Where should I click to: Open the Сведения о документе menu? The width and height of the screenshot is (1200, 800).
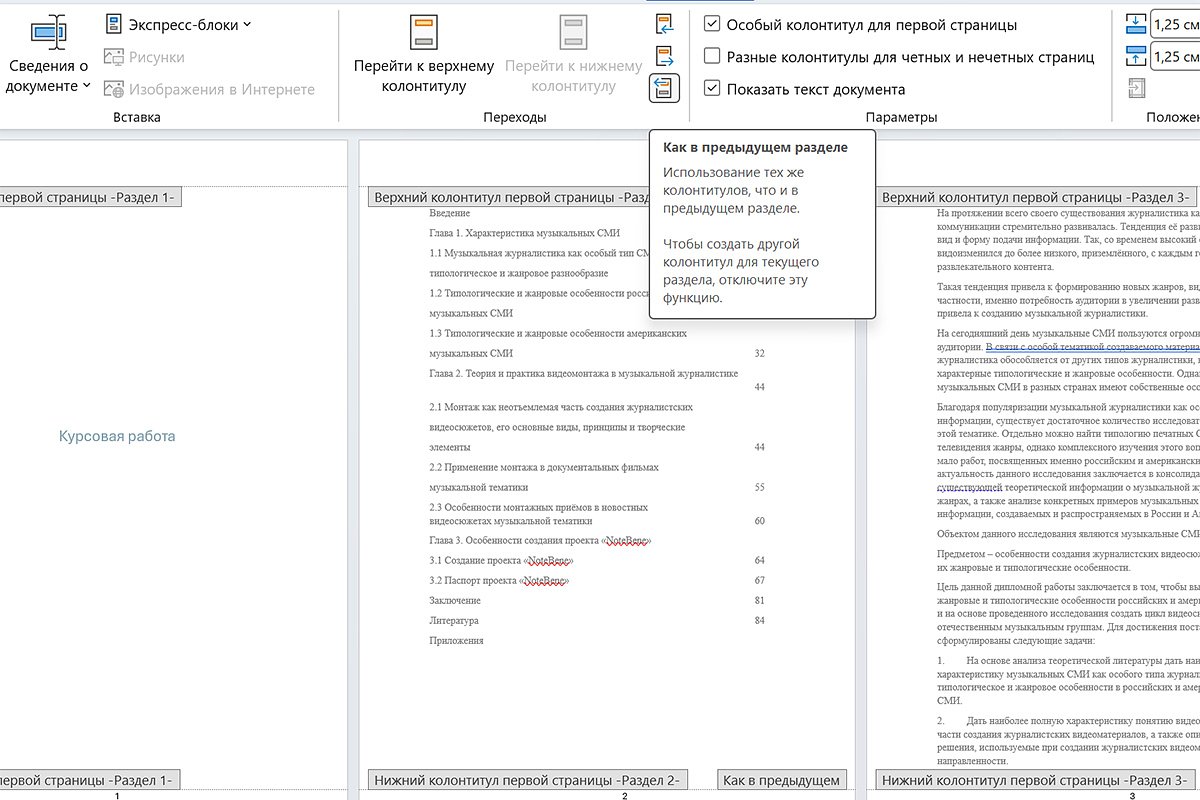click(48, 75)
